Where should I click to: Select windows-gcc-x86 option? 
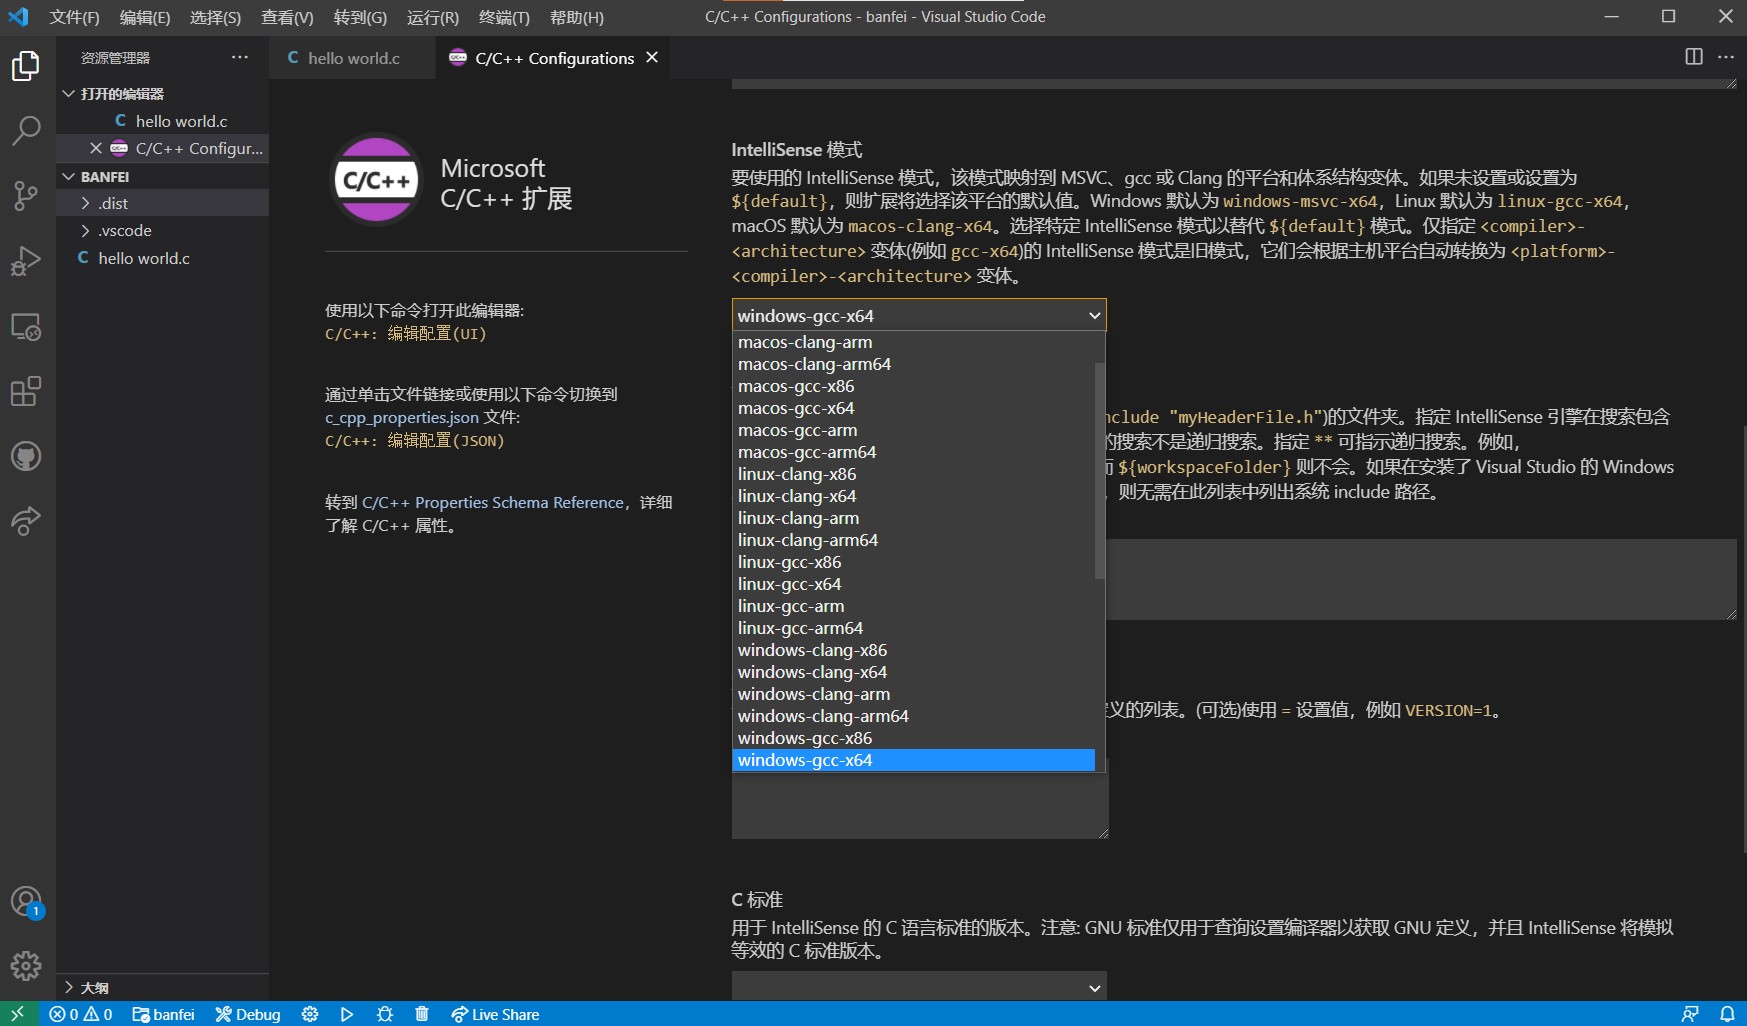(914, 738)
